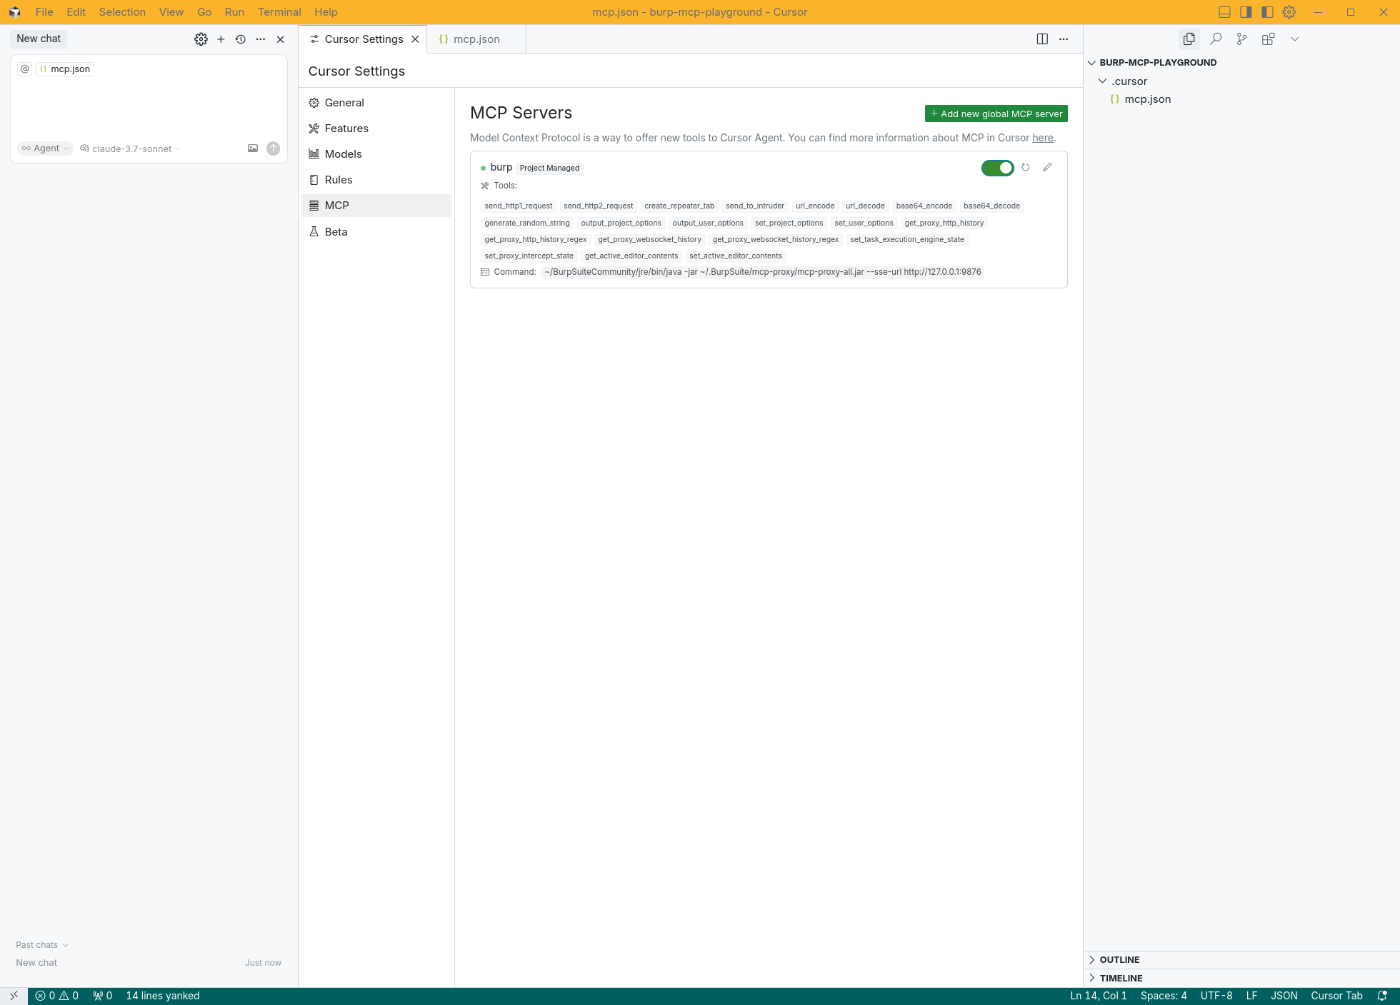Image resolution: width=1400 pixels, height=1005 pixels.
Task: Select the MCP settings section
Action: click(376, 205)
